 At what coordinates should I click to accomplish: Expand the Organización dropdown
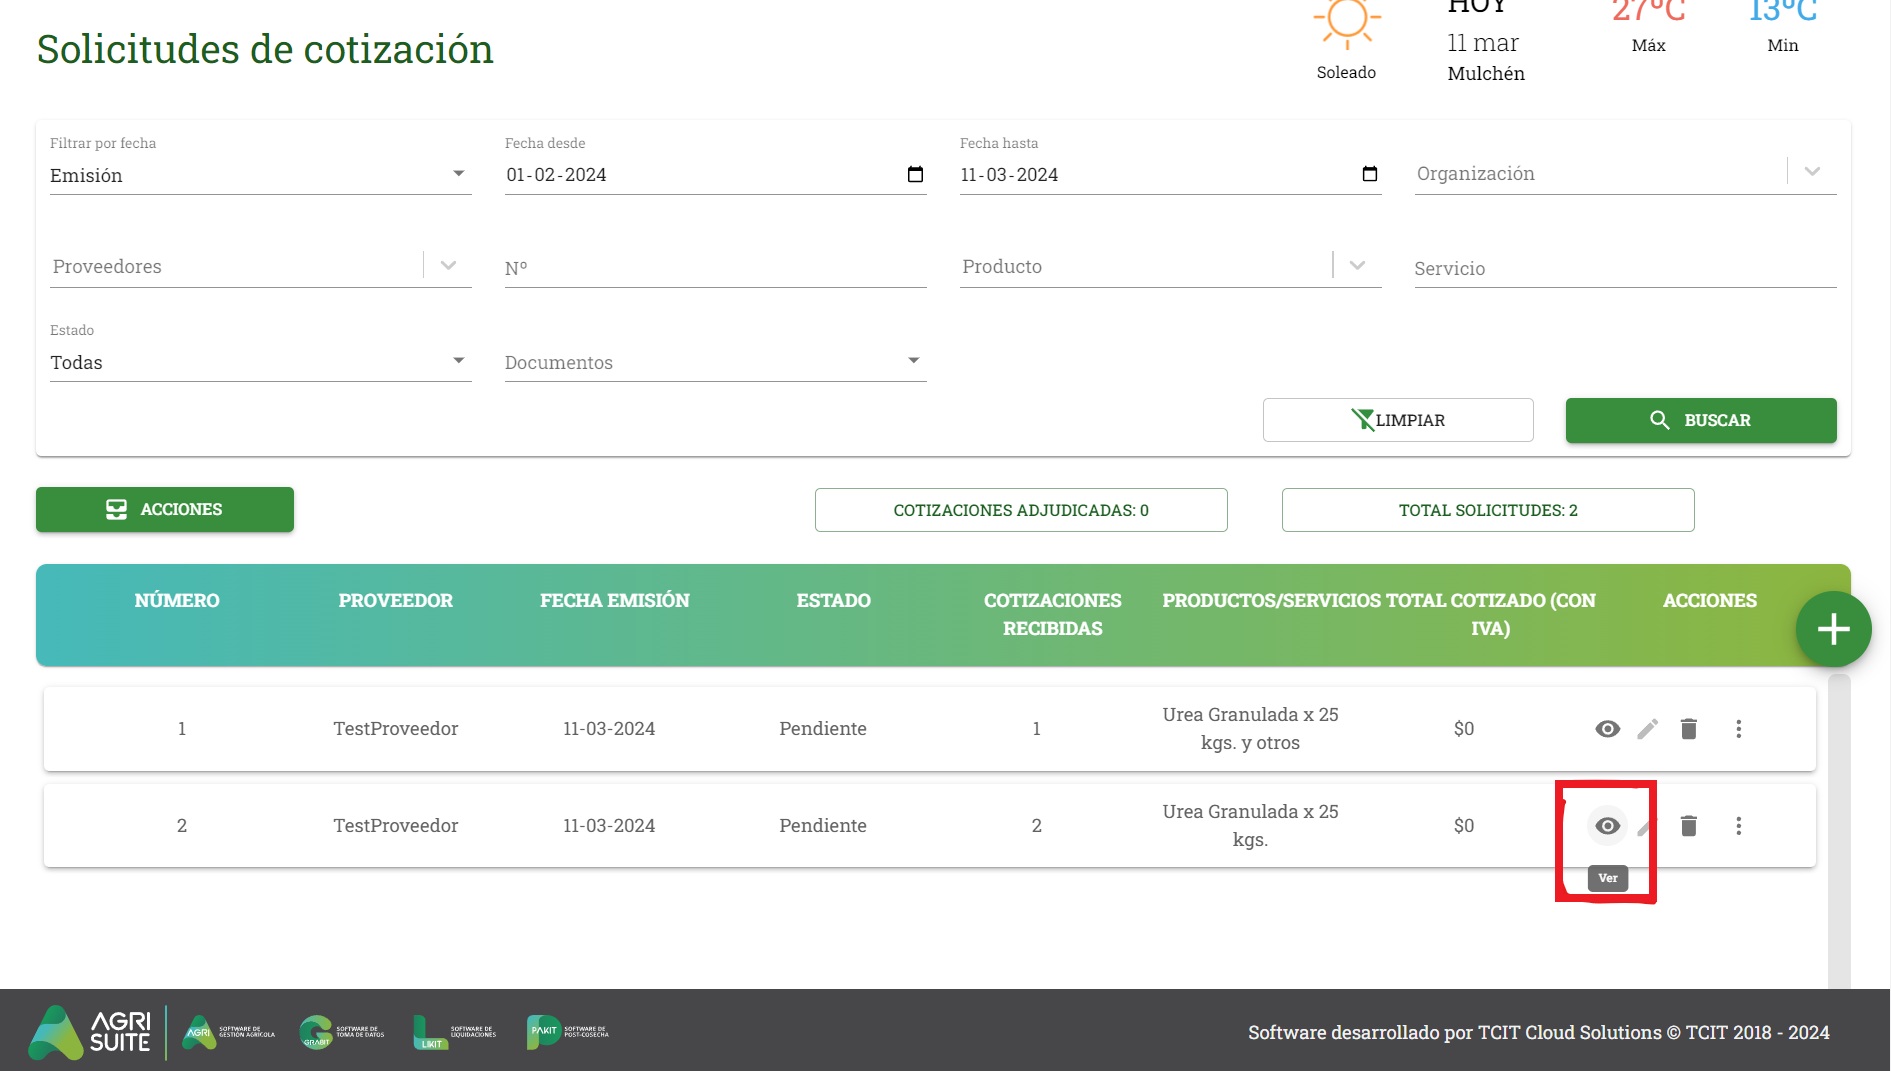coord(1812,172)
